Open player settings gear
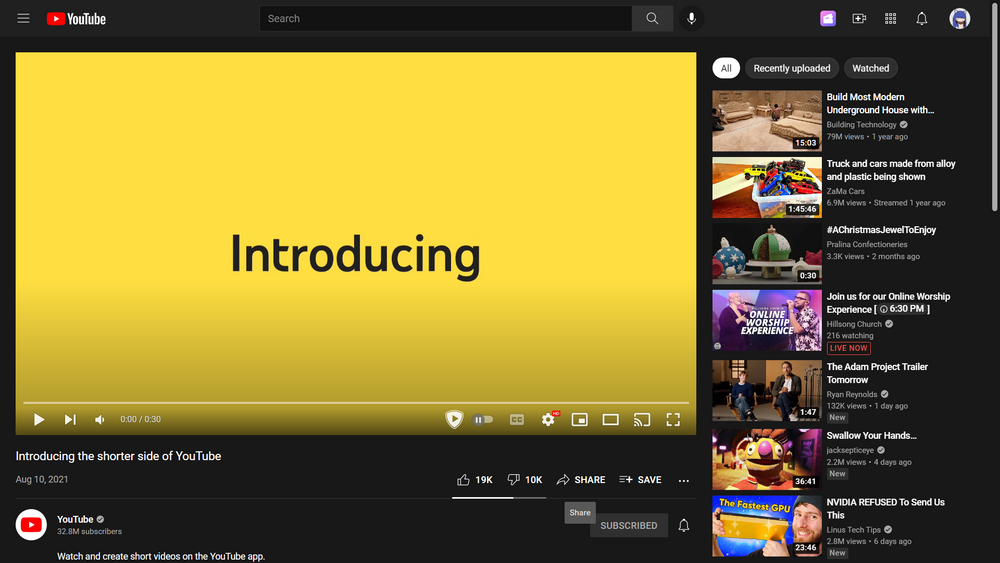Image resolution: width=1000 pixels, height=563 pixels. coord(548,419)
